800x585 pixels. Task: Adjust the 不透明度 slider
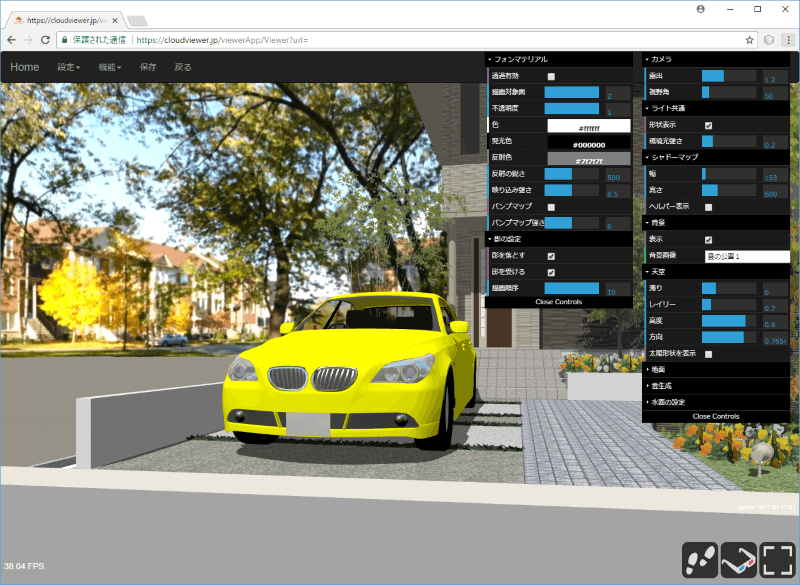(x=571, y=108)
